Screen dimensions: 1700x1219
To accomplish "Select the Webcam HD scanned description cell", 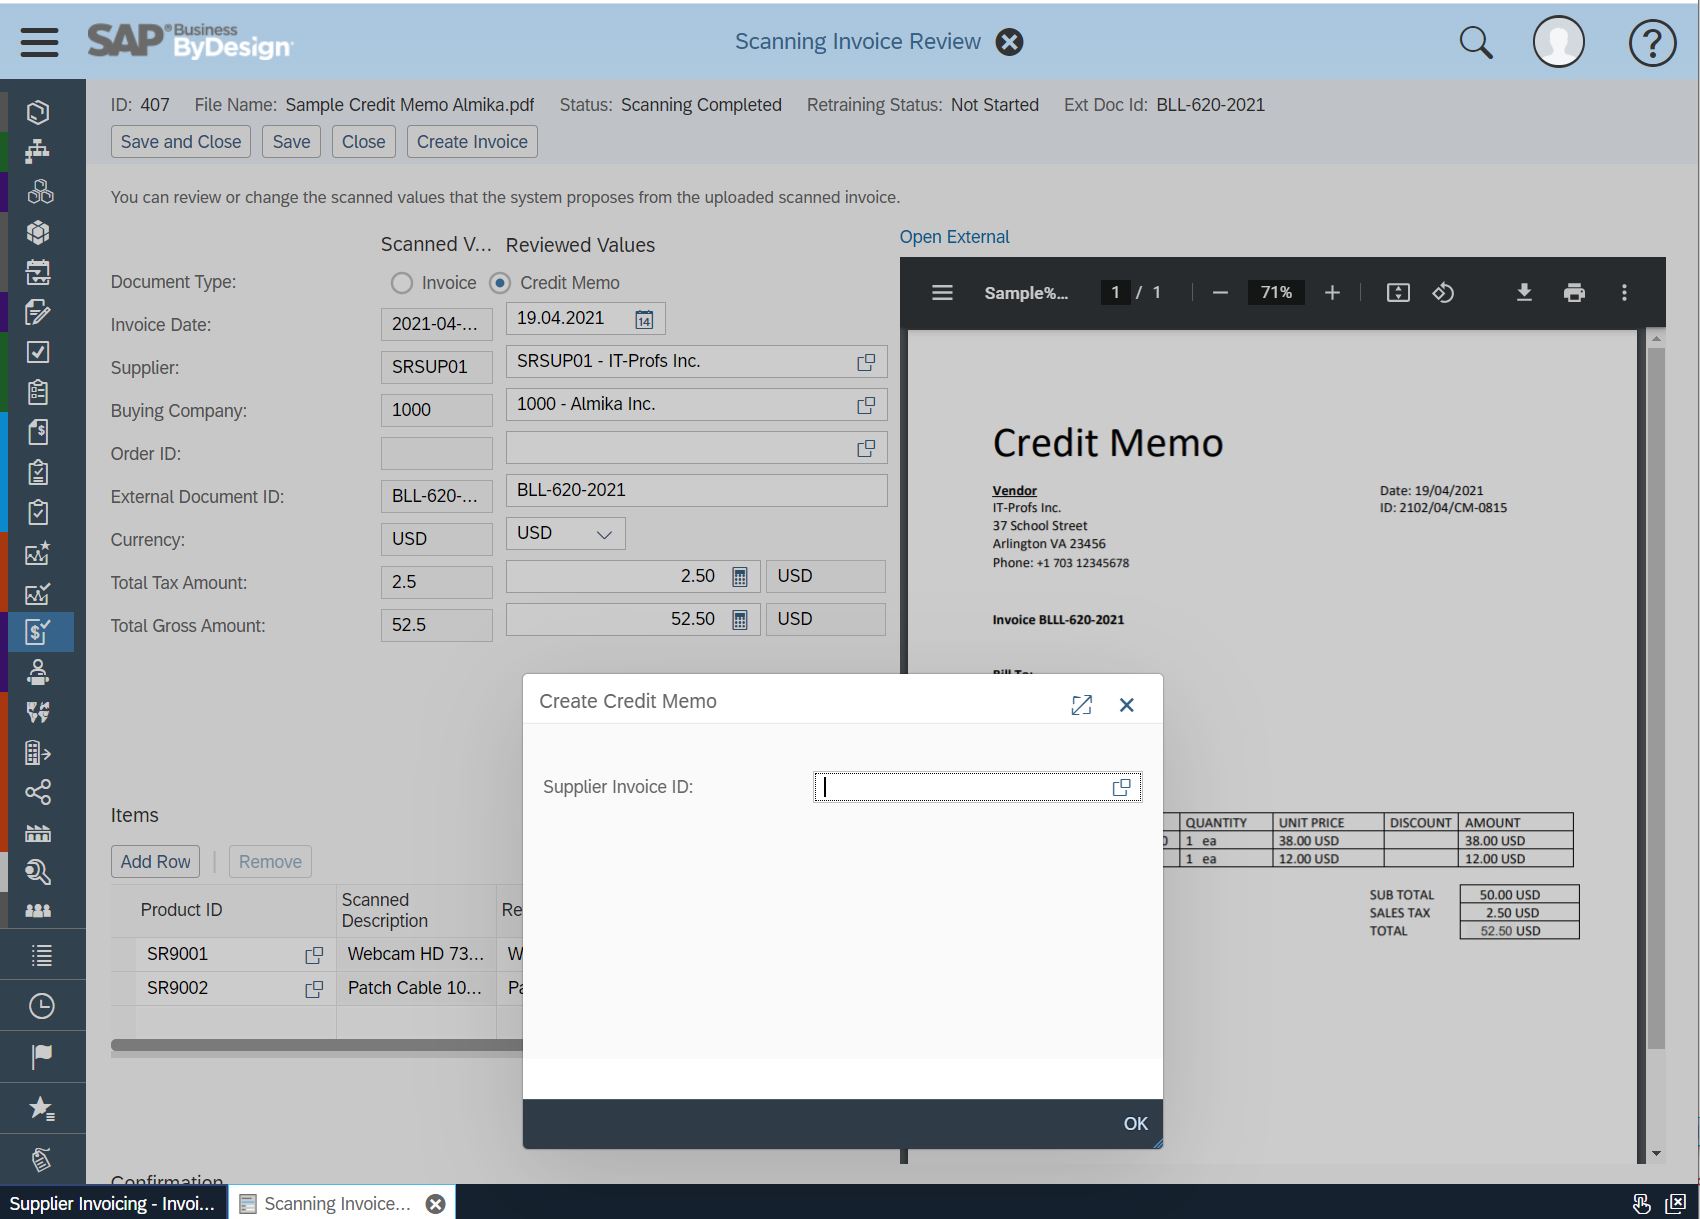I will tap(416, 955).
